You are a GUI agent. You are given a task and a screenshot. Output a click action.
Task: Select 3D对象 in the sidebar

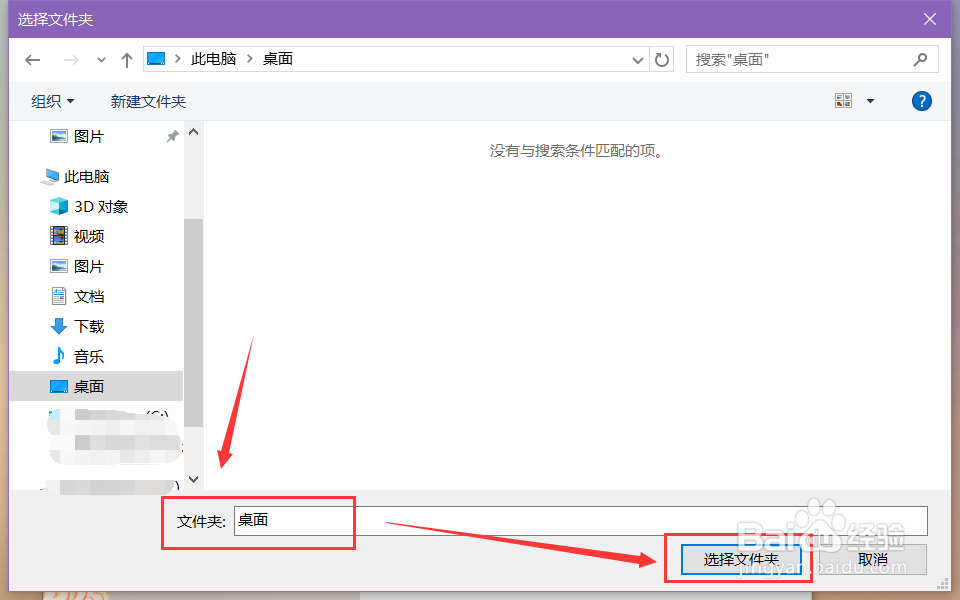point(99,206)
